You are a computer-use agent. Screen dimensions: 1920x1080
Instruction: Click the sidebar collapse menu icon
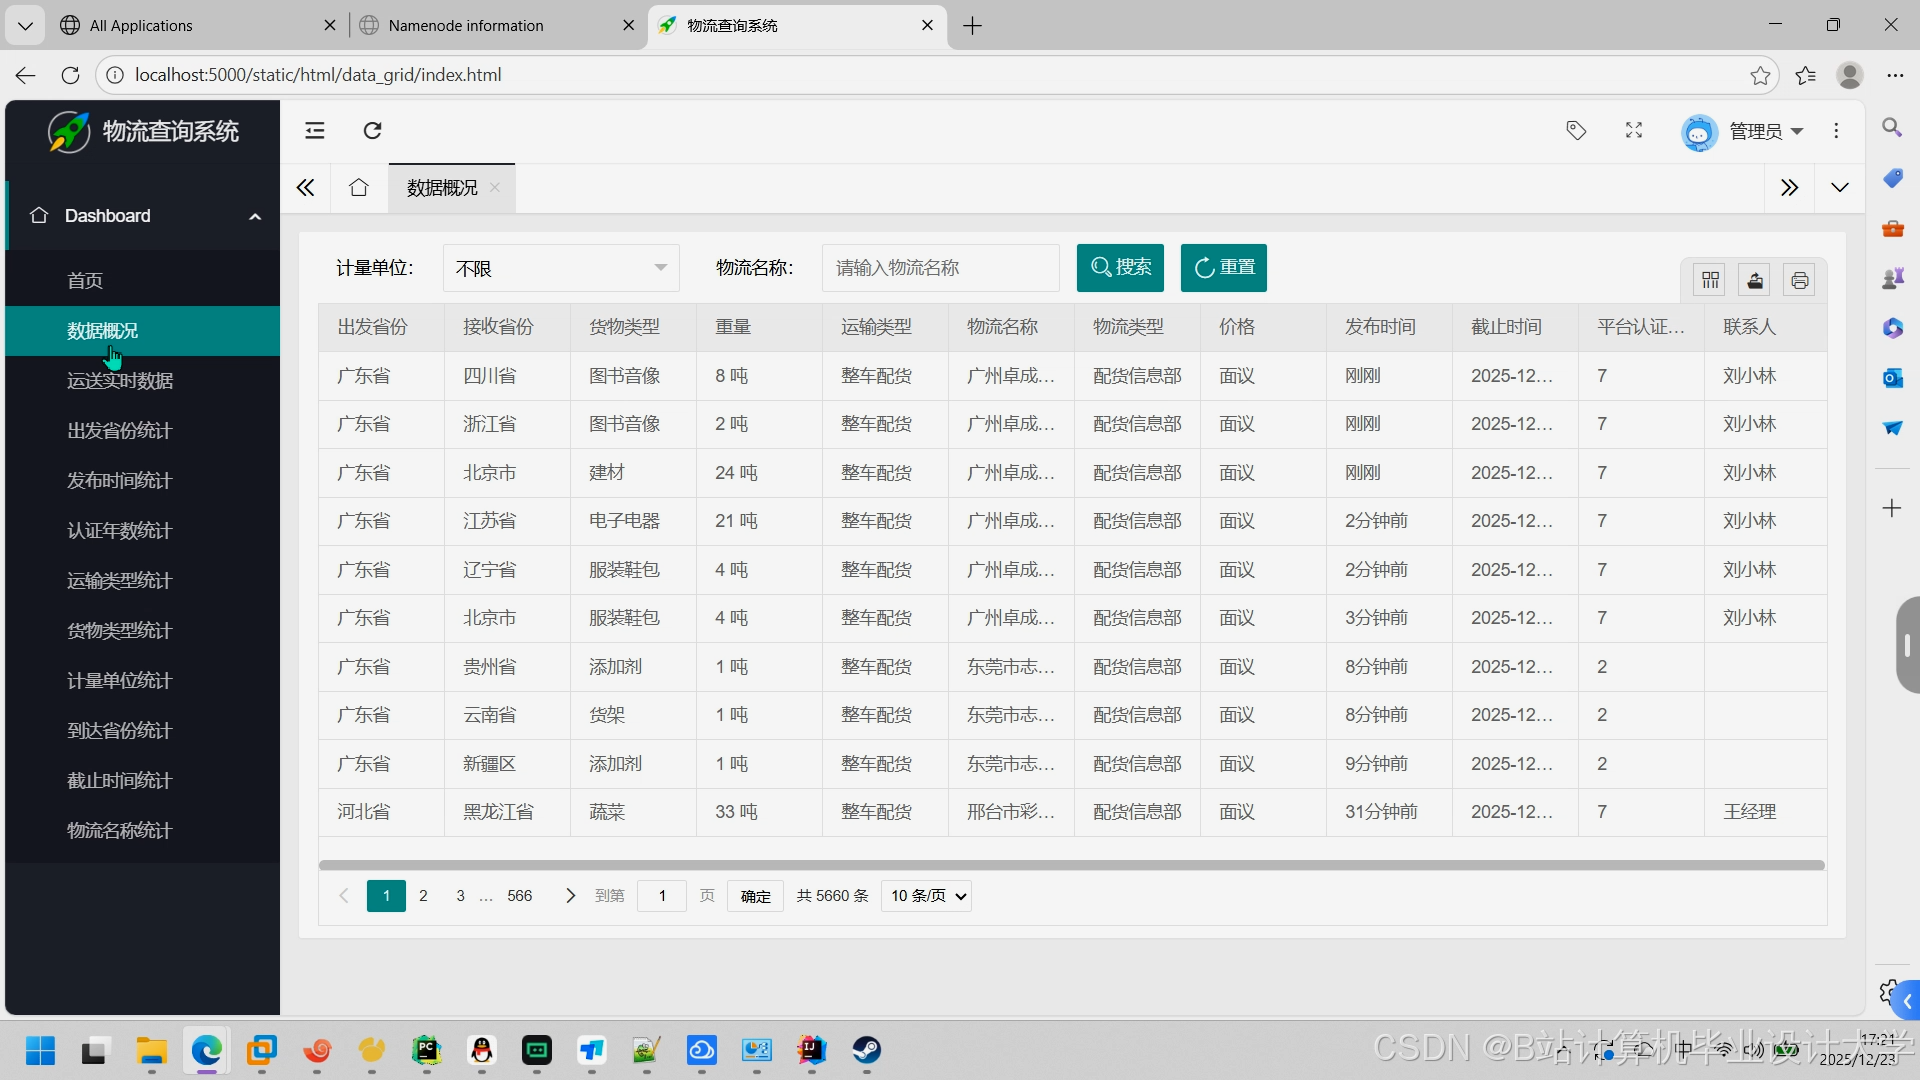tap(315, 131)
